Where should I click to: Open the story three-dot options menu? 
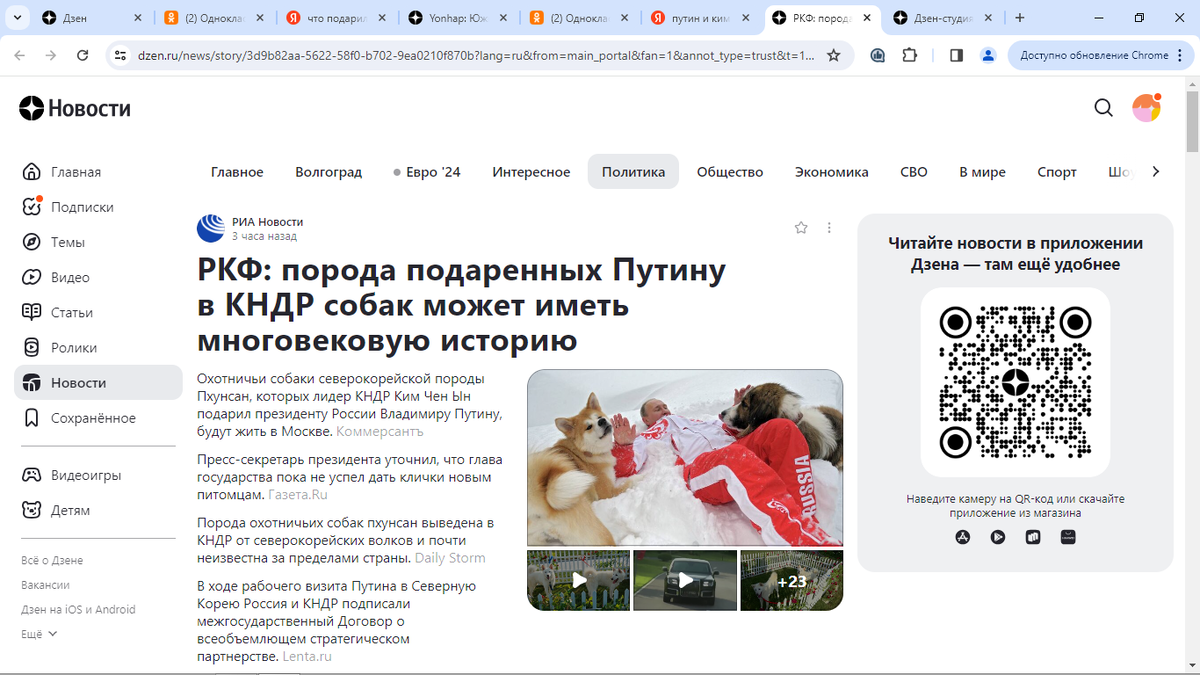coord(829,228)
